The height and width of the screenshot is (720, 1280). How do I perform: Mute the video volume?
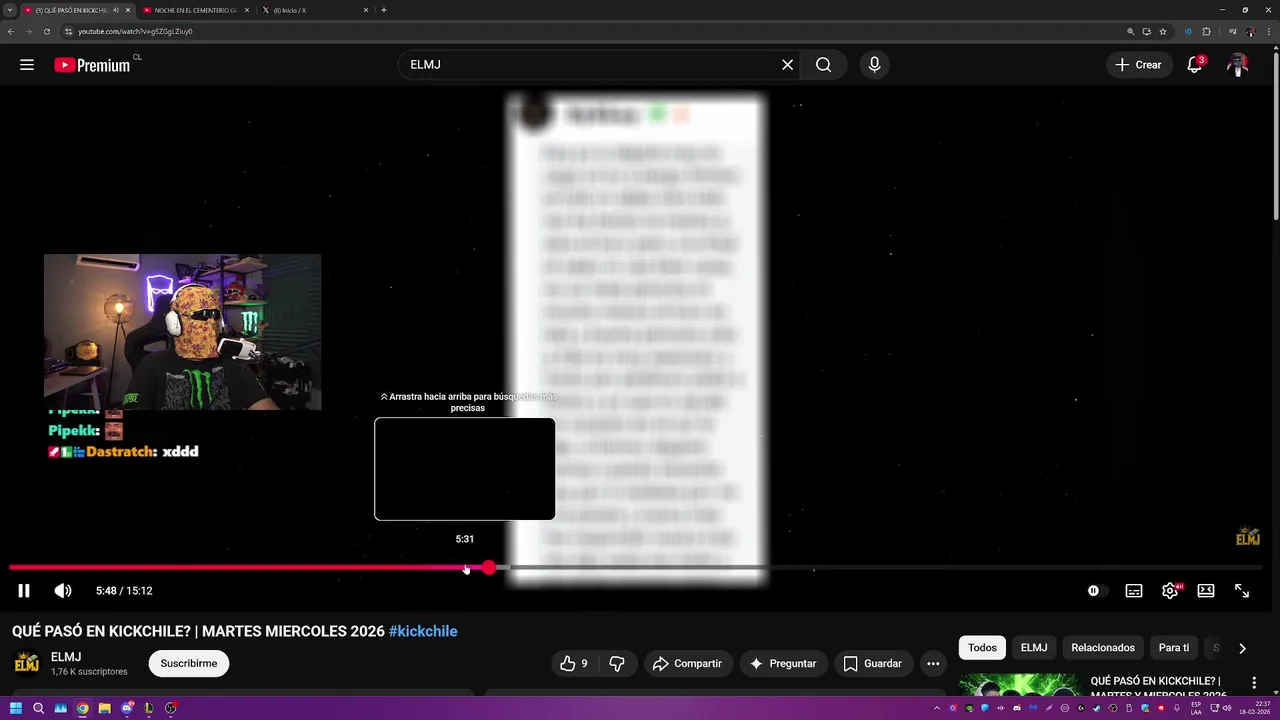63,591
